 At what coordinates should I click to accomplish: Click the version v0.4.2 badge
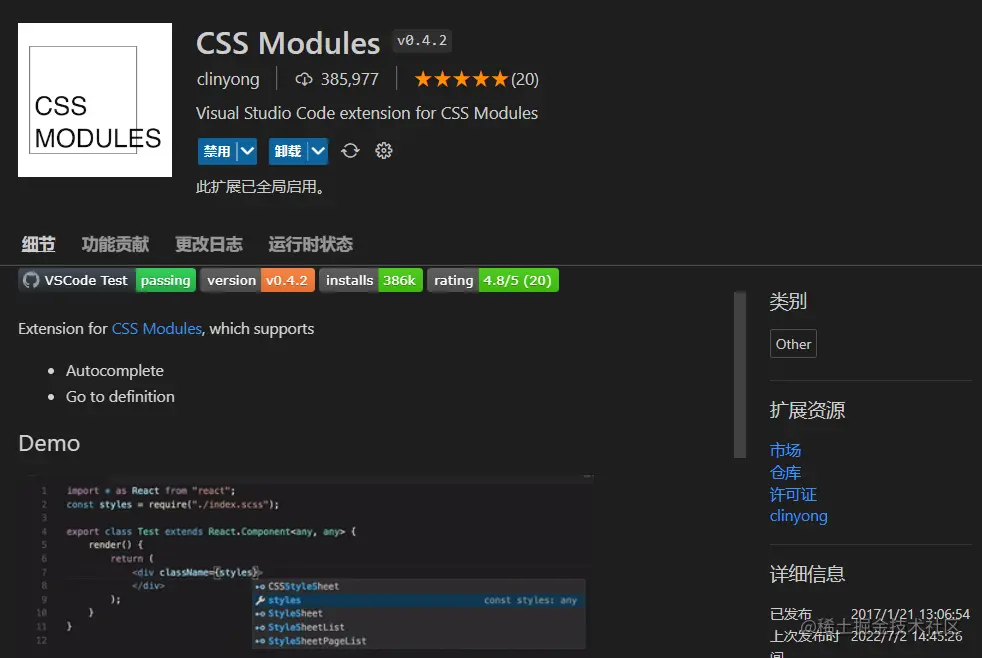(x=257, y=280)
